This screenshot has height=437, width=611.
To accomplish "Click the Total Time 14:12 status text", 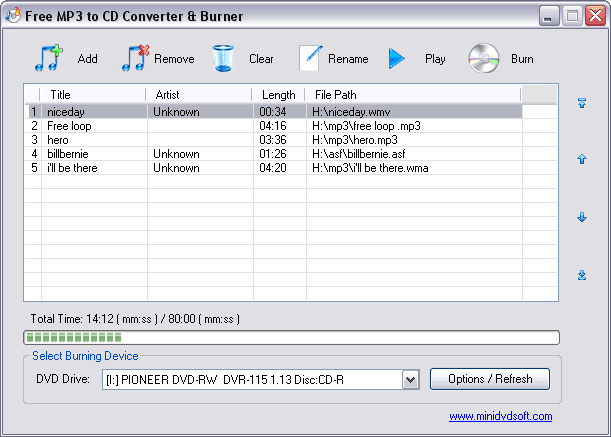I will click(135, 319).
